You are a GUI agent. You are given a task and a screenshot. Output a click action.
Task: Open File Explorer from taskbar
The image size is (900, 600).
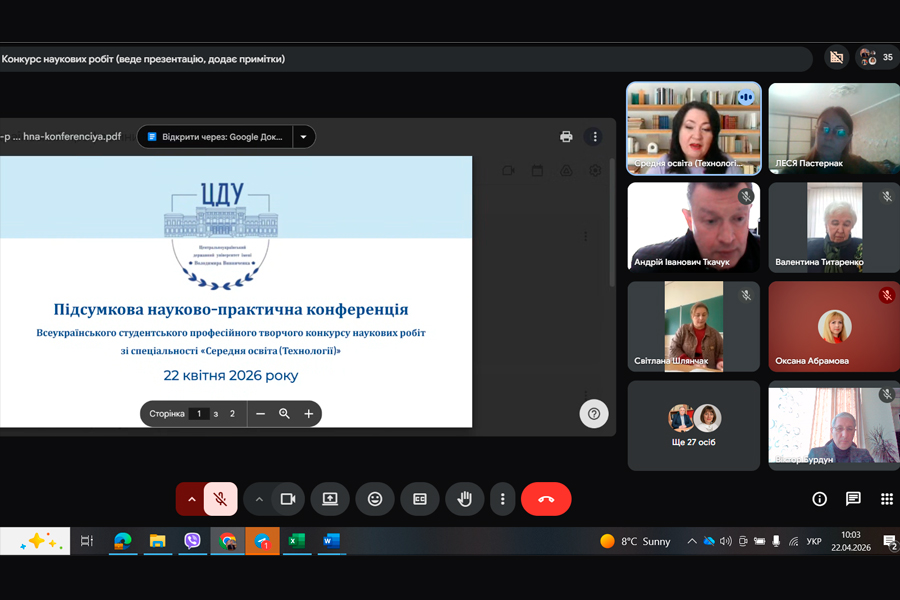pos(157,541)
